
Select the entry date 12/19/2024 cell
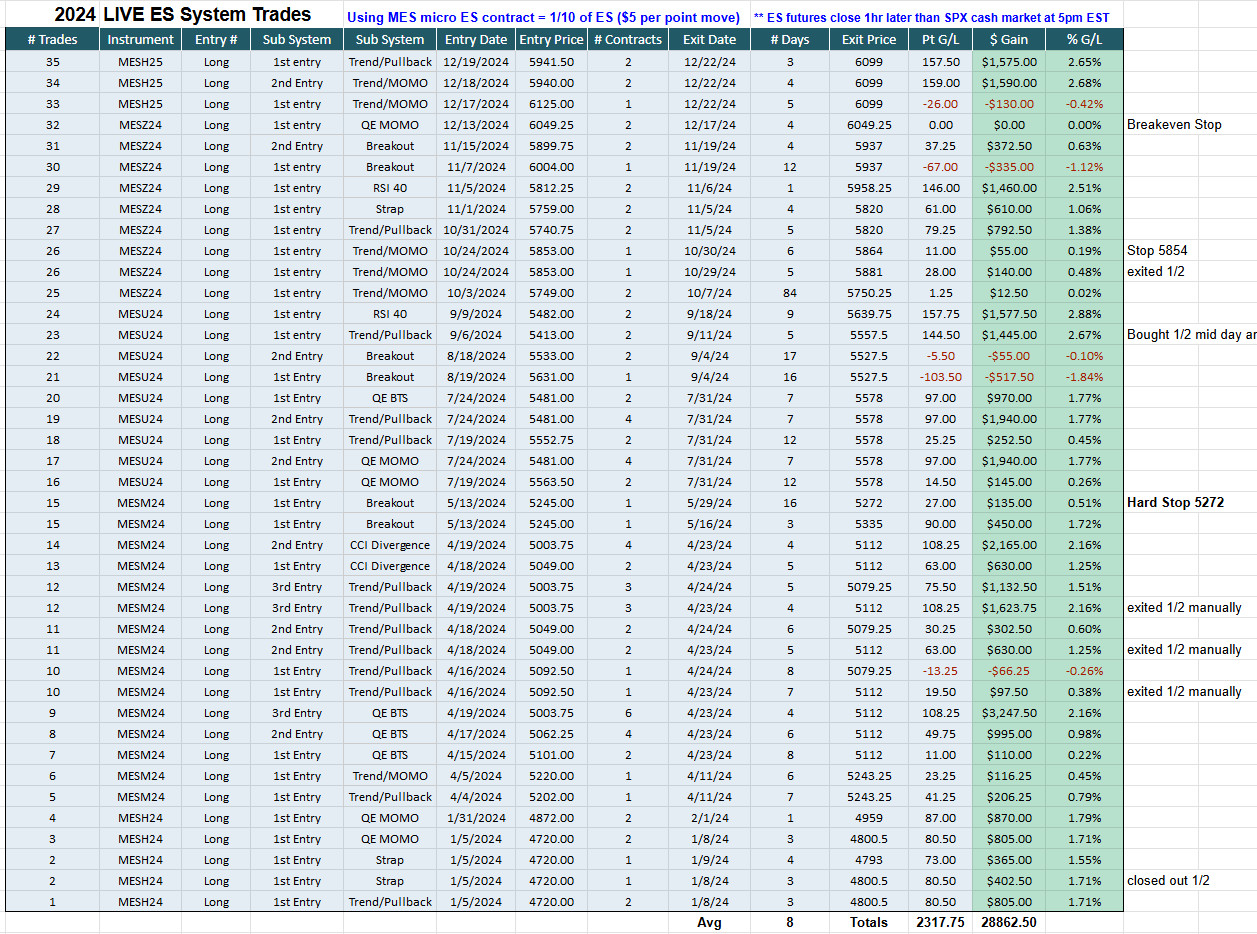tap(476, 62)
